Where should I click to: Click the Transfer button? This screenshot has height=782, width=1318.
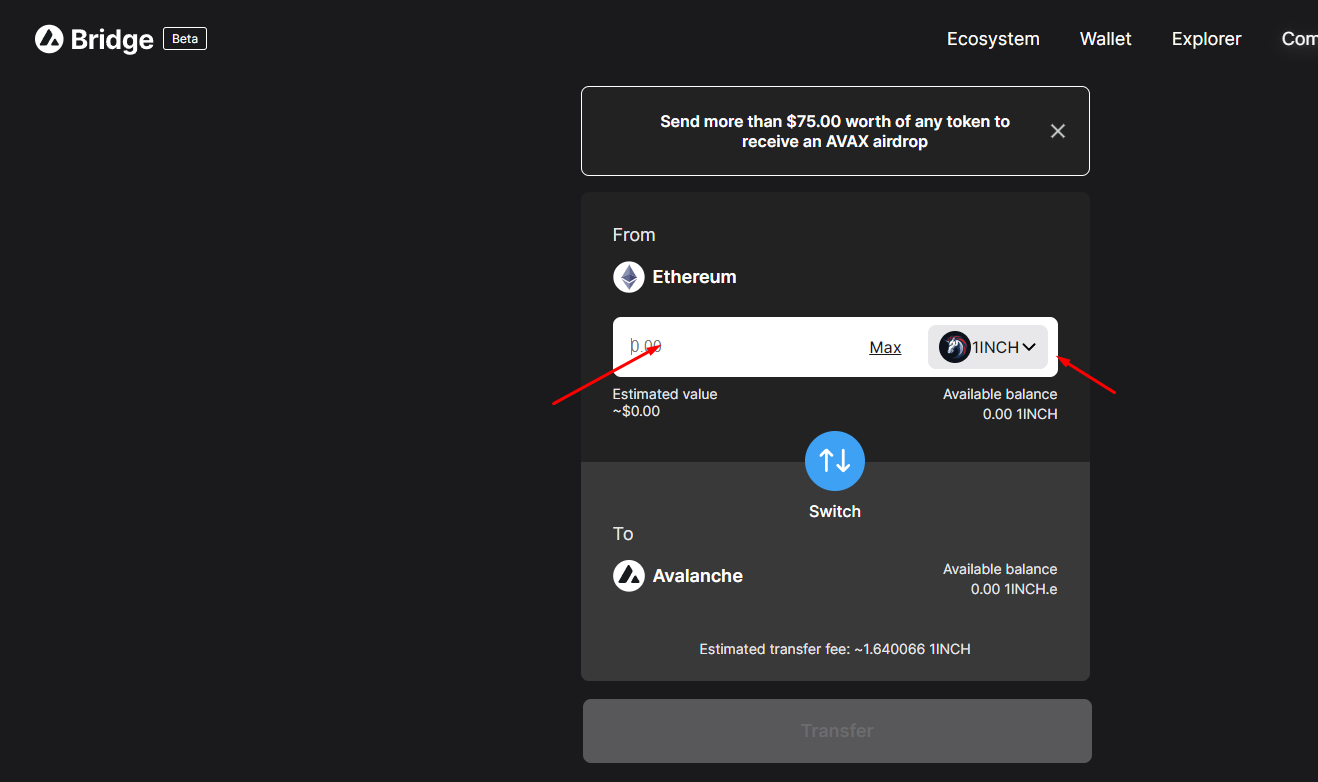tap(837, 731)
